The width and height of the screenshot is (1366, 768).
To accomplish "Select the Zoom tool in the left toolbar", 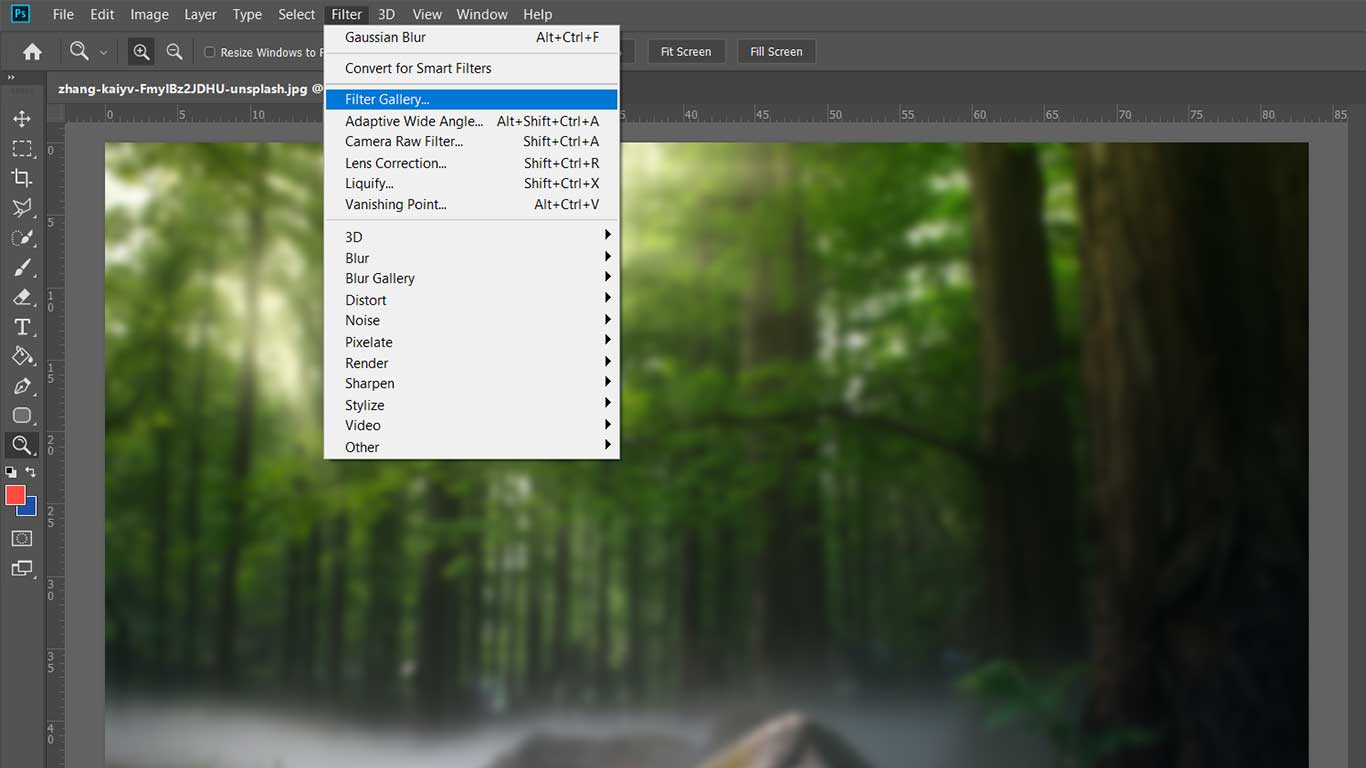I will click(x=21, y=445).
